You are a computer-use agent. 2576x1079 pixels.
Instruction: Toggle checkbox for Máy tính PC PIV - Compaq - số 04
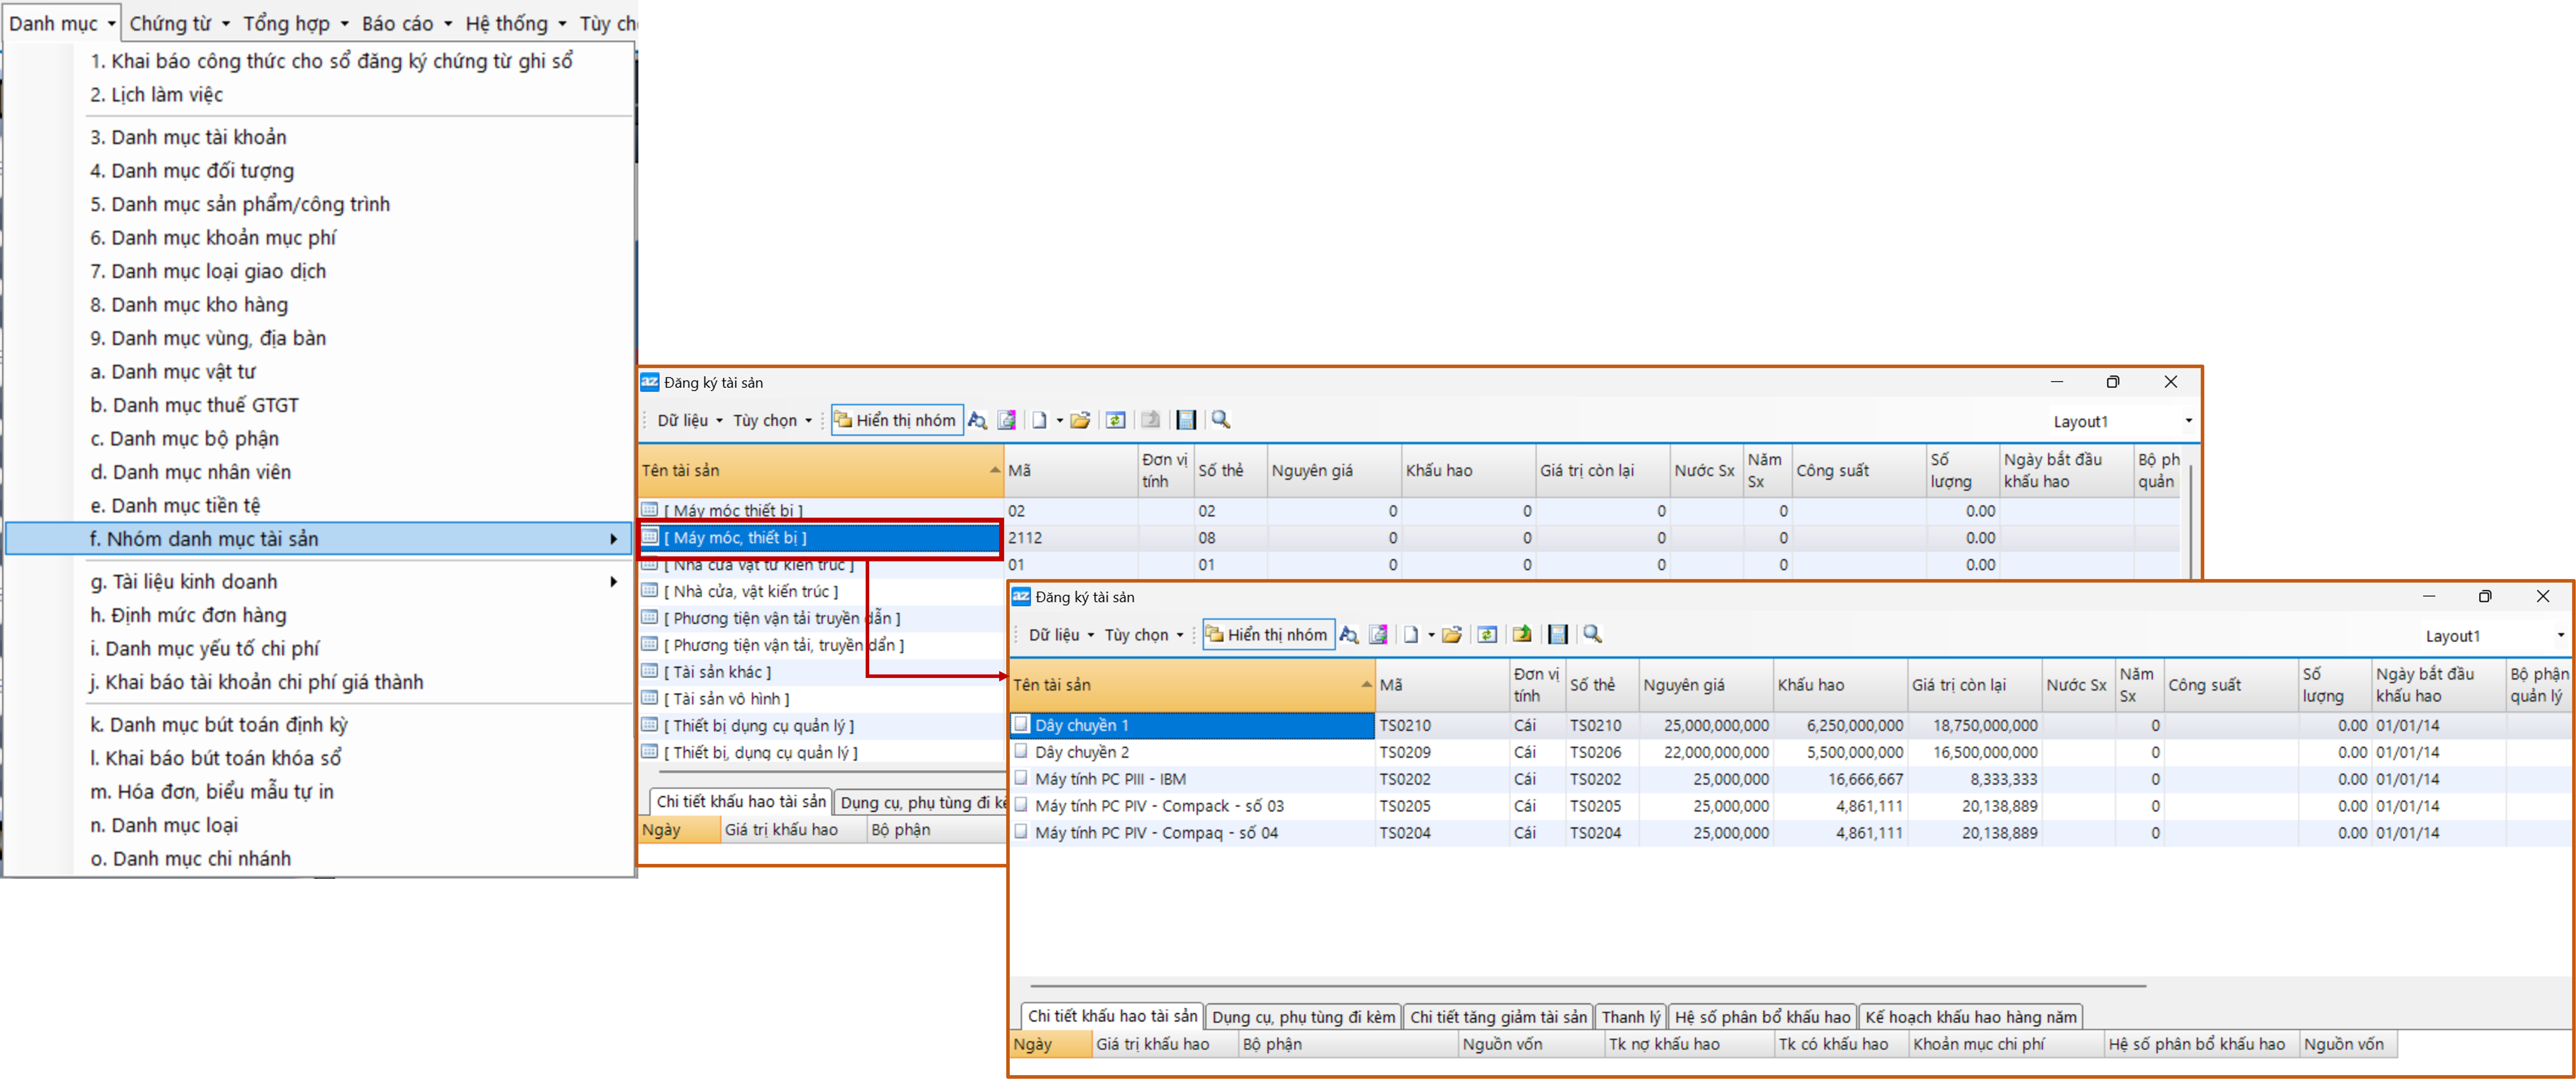[x=1021, y=831]
